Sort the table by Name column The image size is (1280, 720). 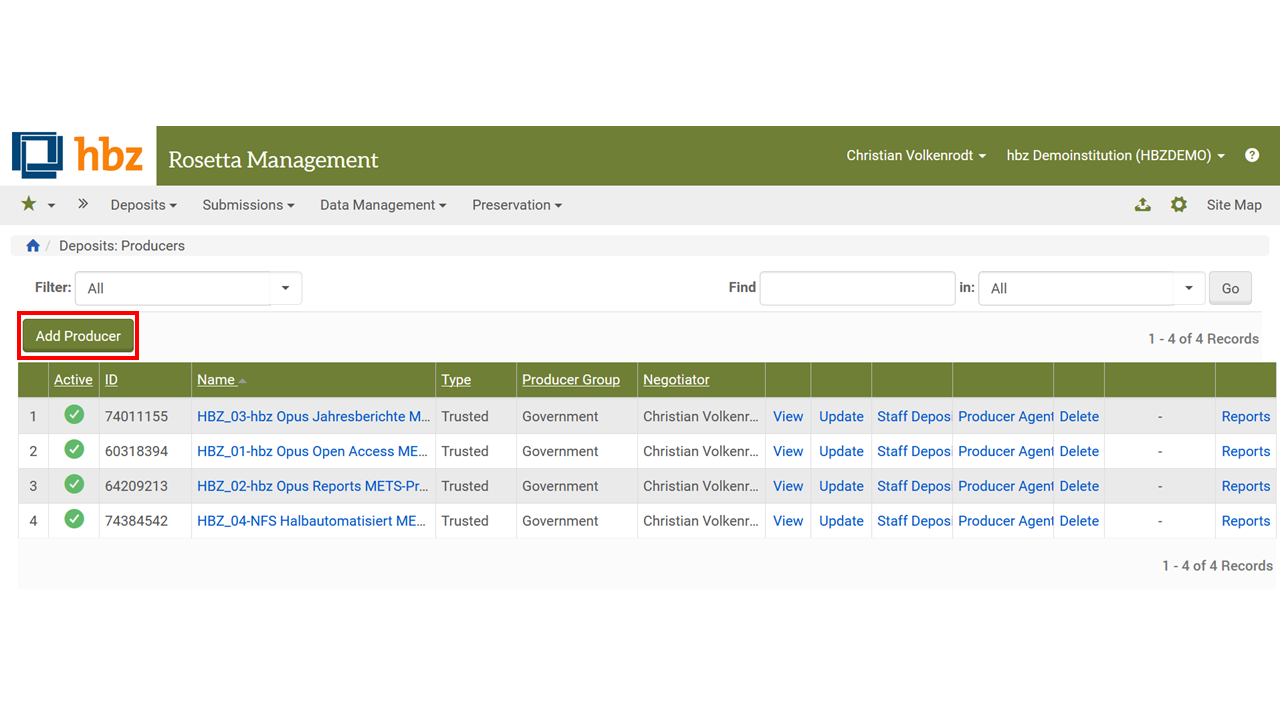click(216, 380)
